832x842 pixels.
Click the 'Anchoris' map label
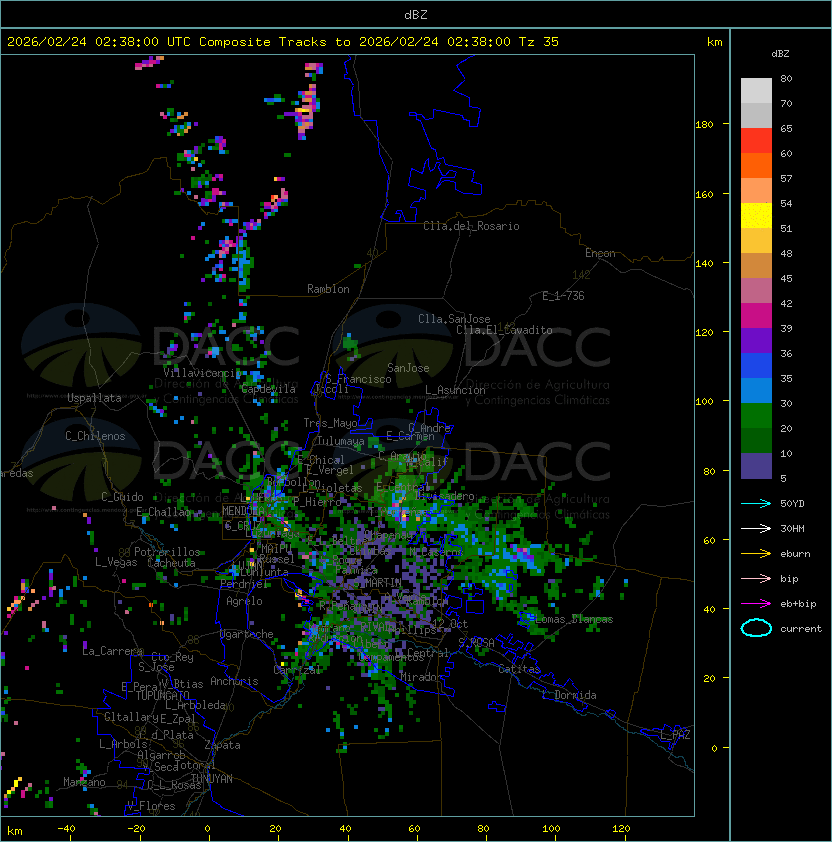234,681
